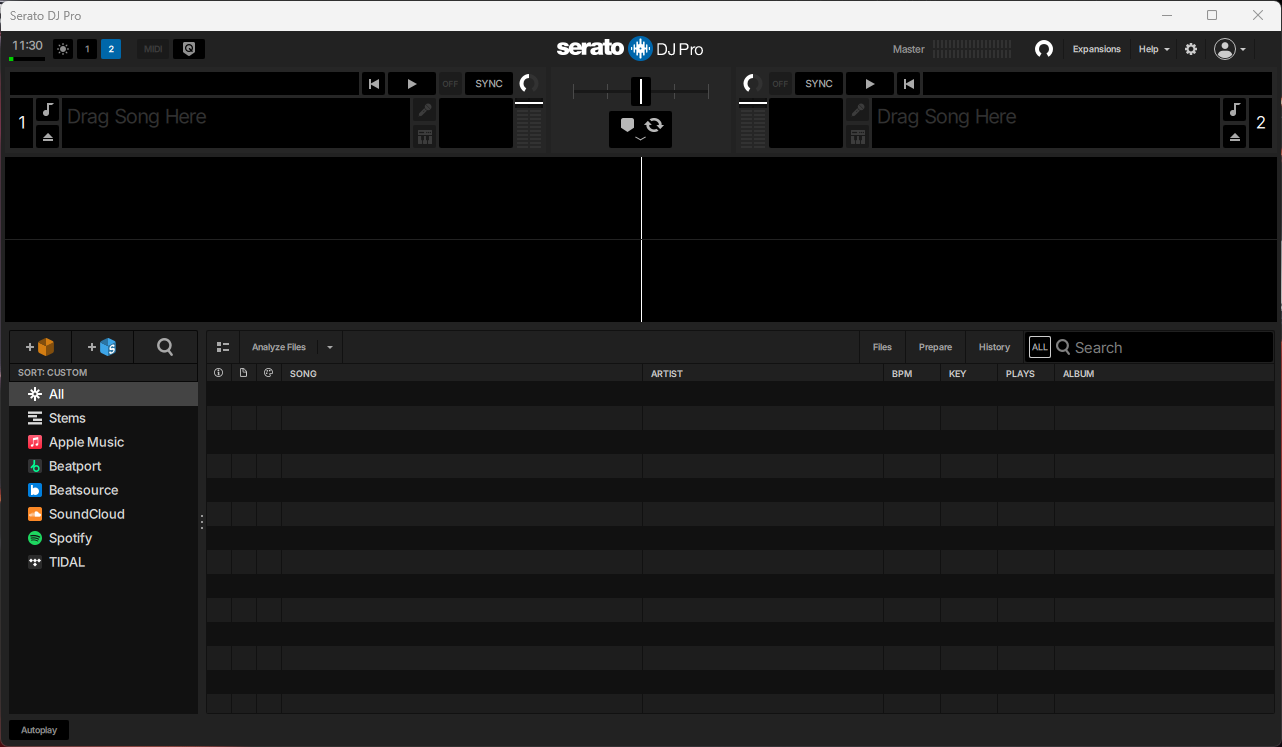Open the pad grid icon on deck 2
The width and height of the screenshot is (1282, 747).
(857, 137)
